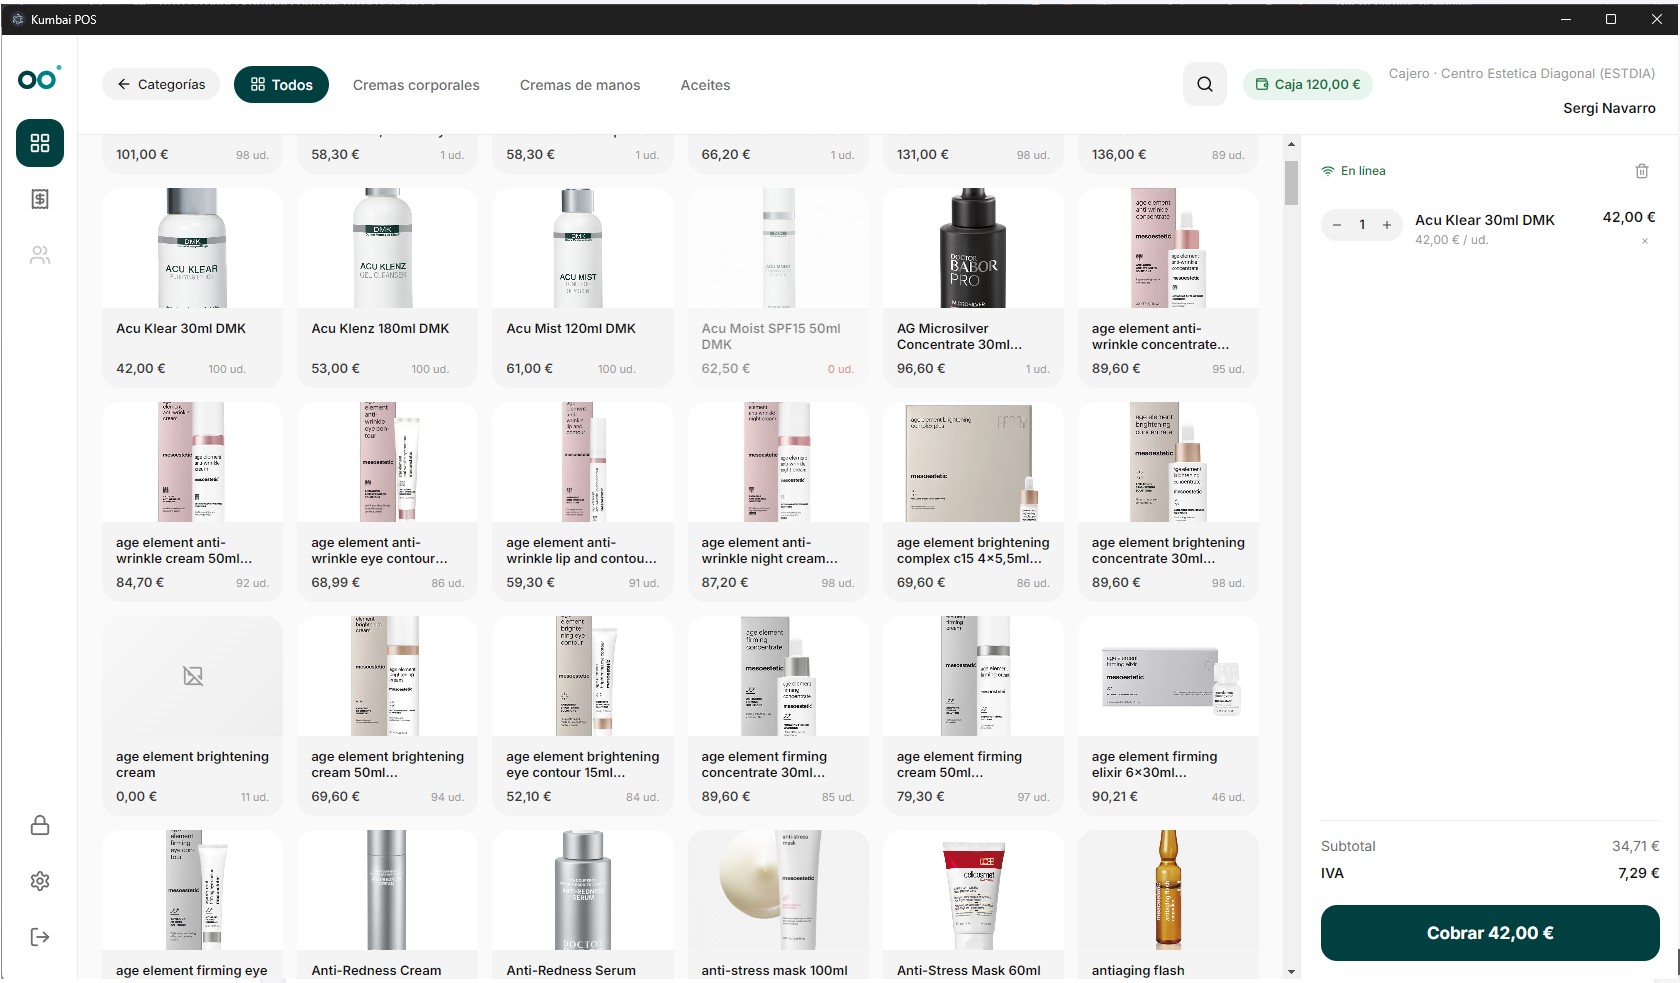
Task: Click Acu Klear 30ml DMK cart line name
Action: click(x=1484, y=220)
